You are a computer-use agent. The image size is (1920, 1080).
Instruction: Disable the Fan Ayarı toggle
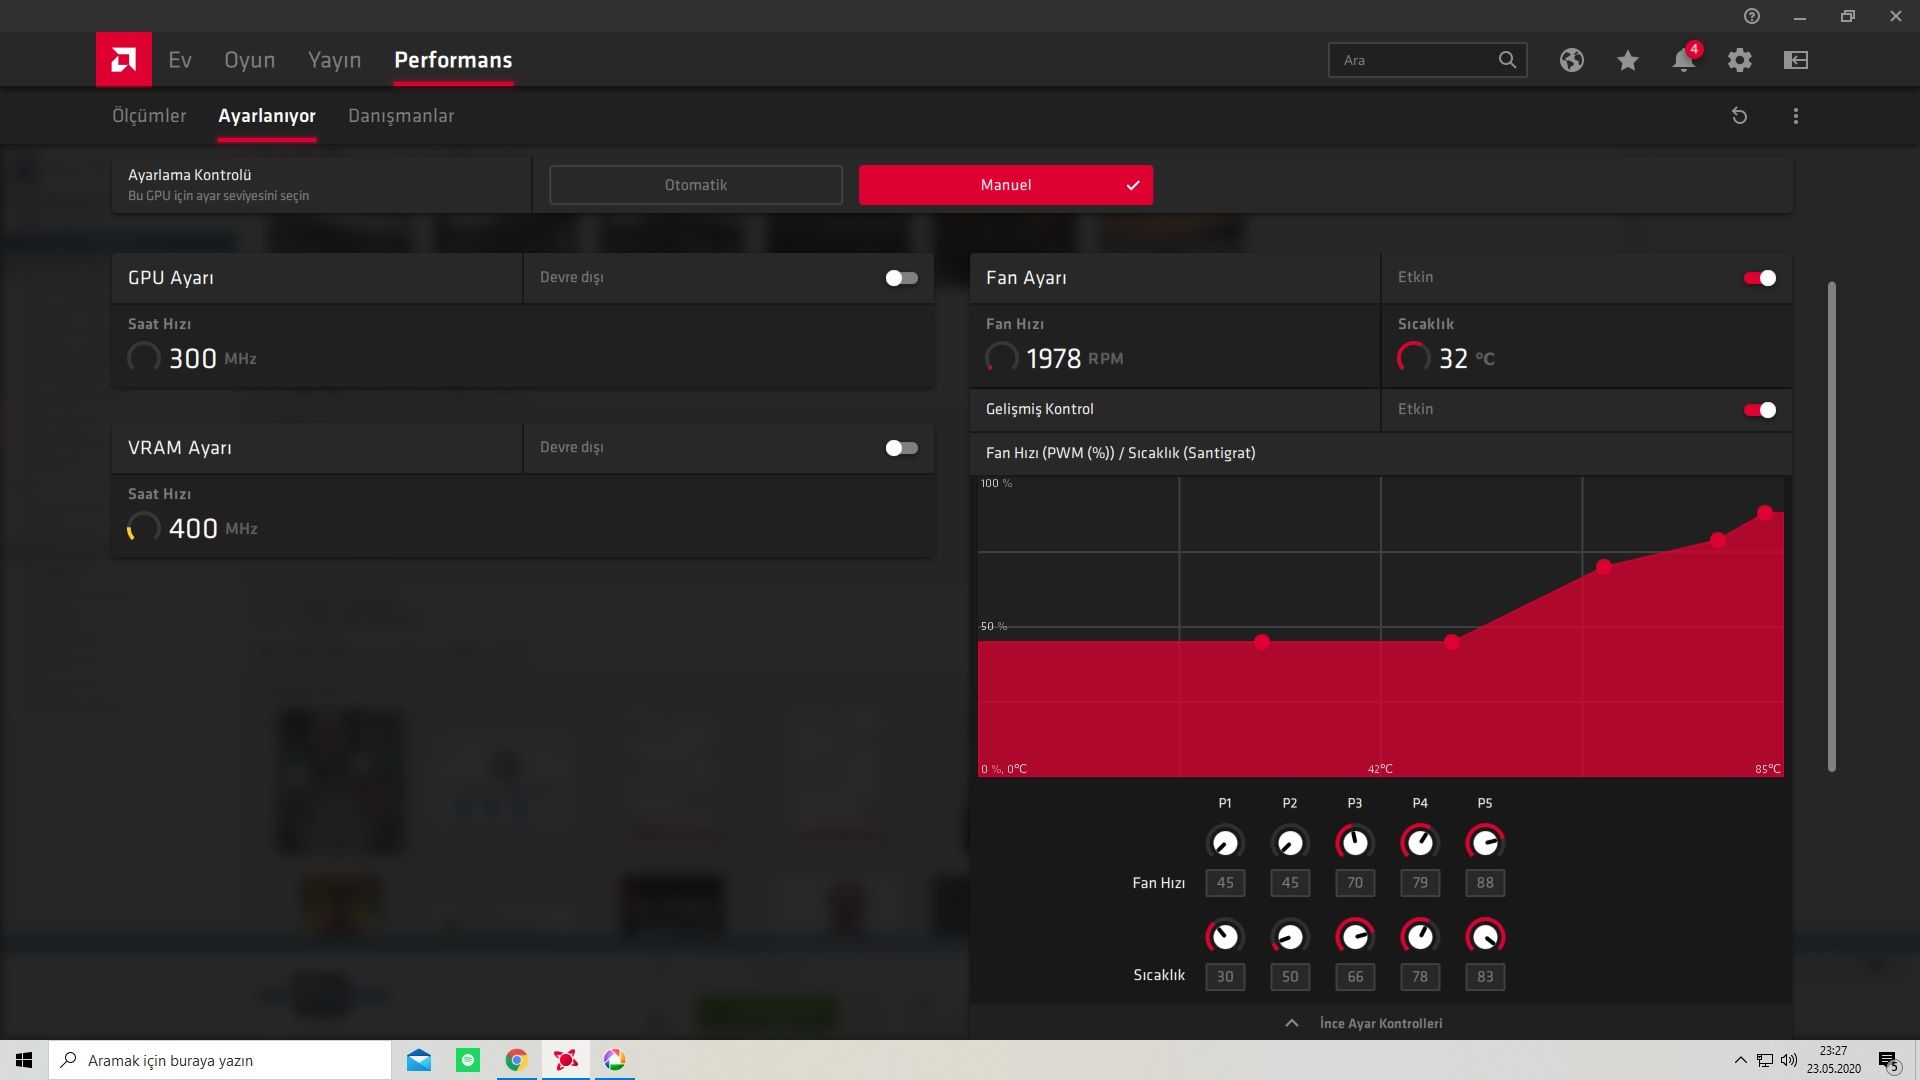tap(1759, 278)
